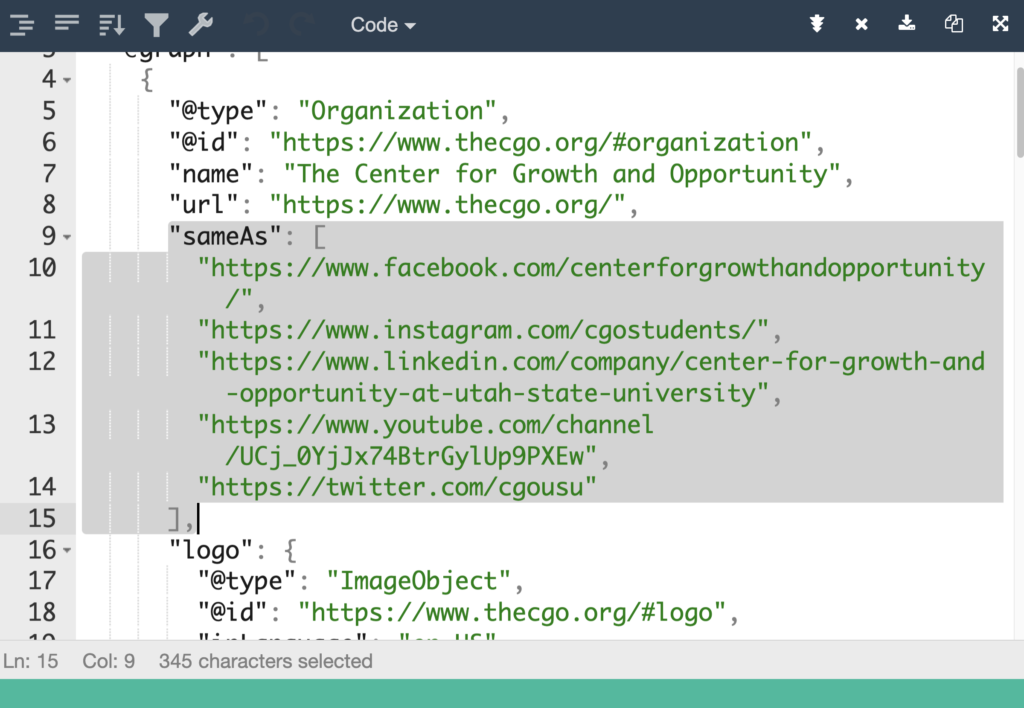Download the document with the tray-arrow icon
This screenshot has width=1024, height=708.
click(906, 24)
